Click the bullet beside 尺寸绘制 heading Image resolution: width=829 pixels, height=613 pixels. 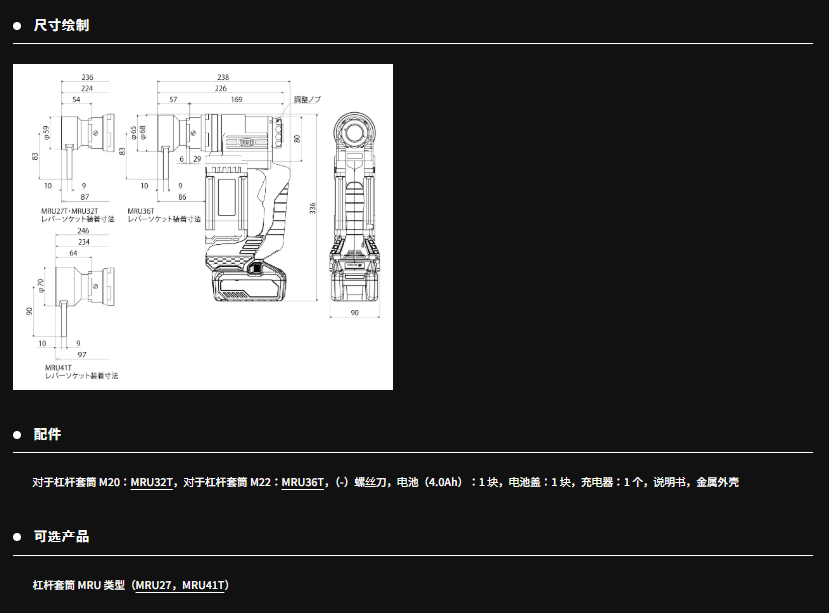point(17,25)
